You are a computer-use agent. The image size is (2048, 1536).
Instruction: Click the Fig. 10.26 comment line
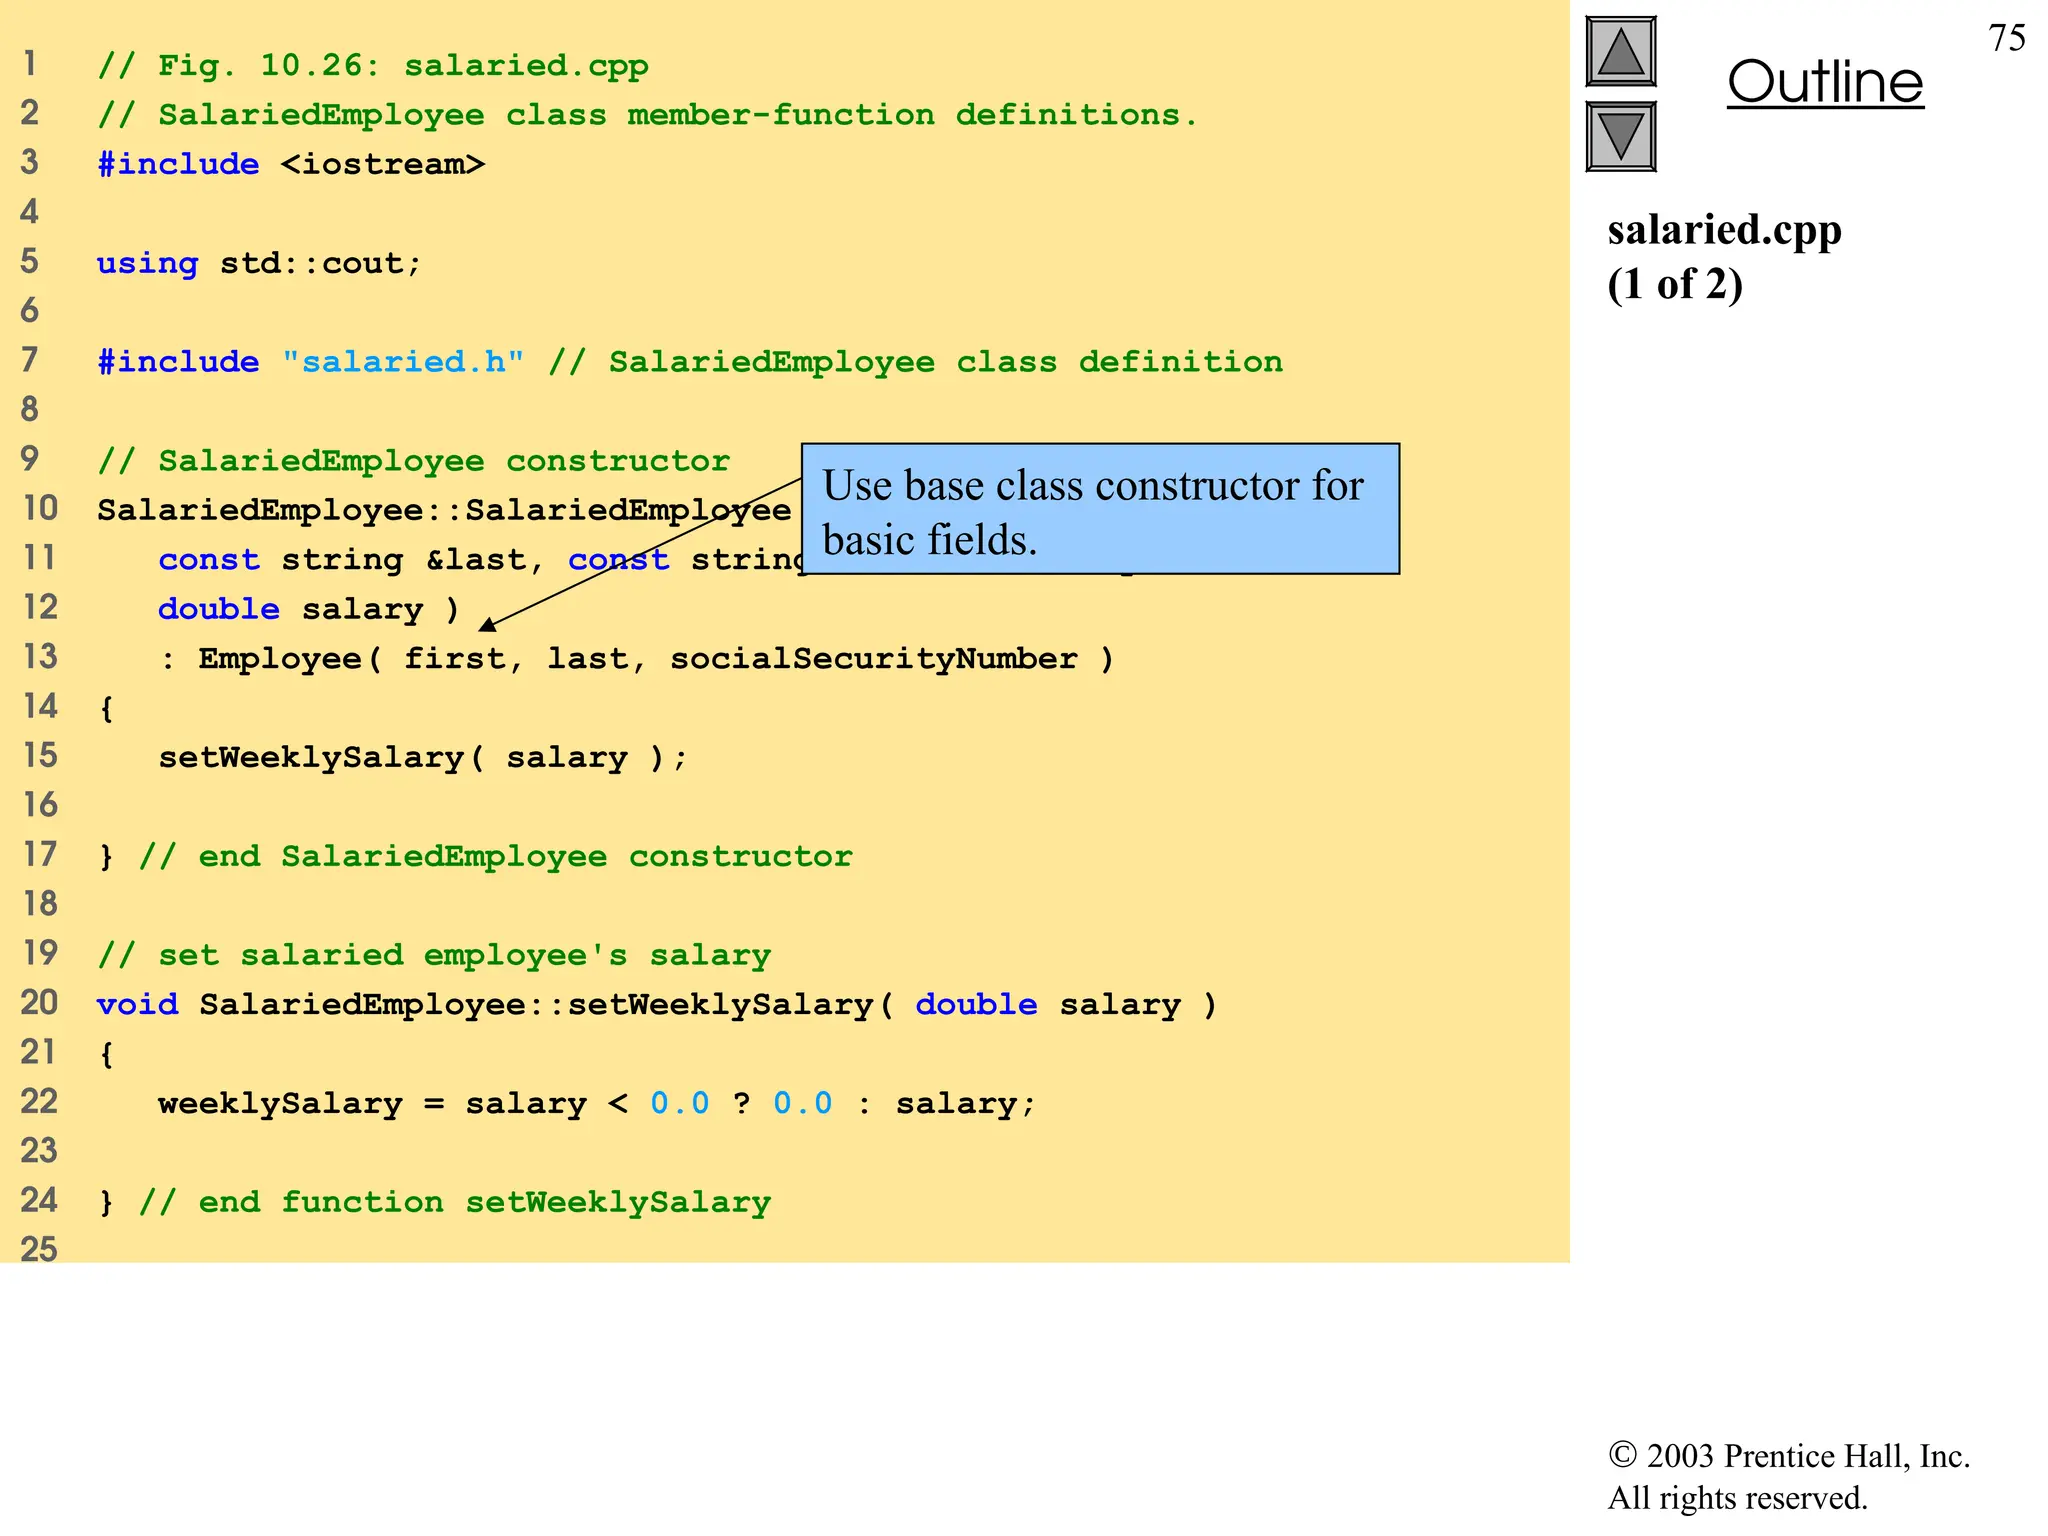point(373,66)
